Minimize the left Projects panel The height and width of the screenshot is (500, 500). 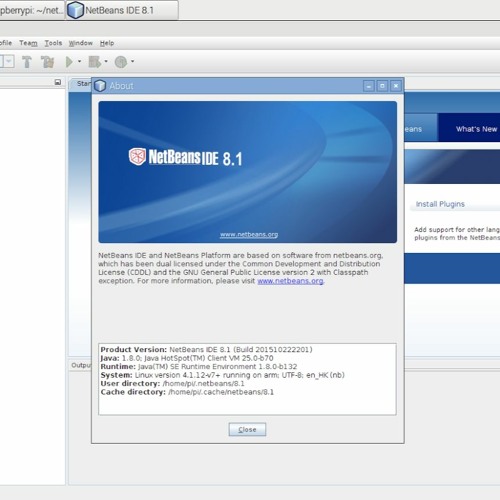(x=58, y=82)
